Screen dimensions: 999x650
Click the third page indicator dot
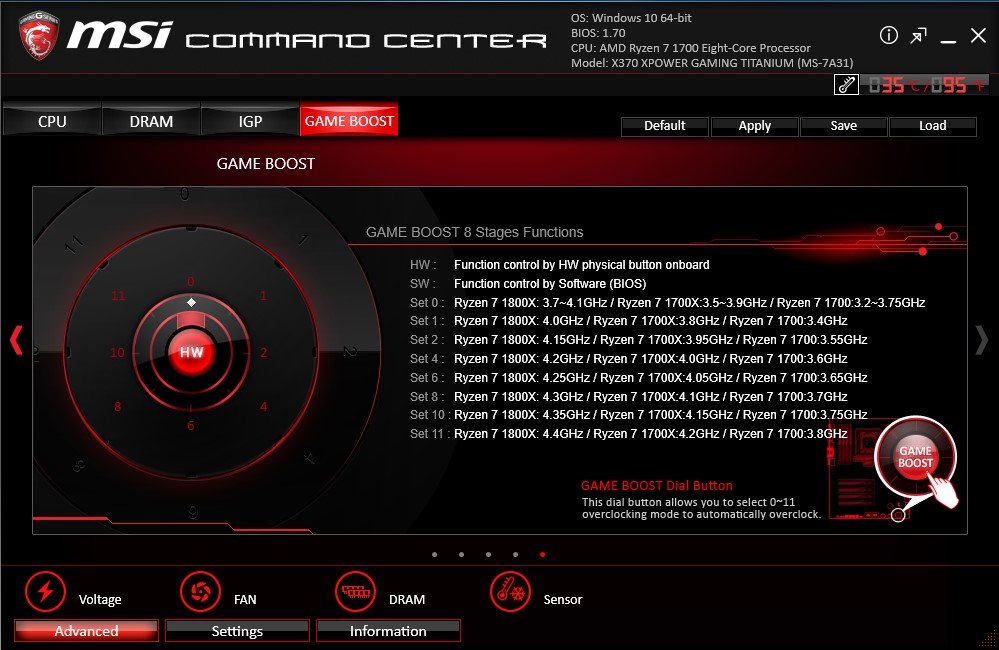(x=488, y=554)
